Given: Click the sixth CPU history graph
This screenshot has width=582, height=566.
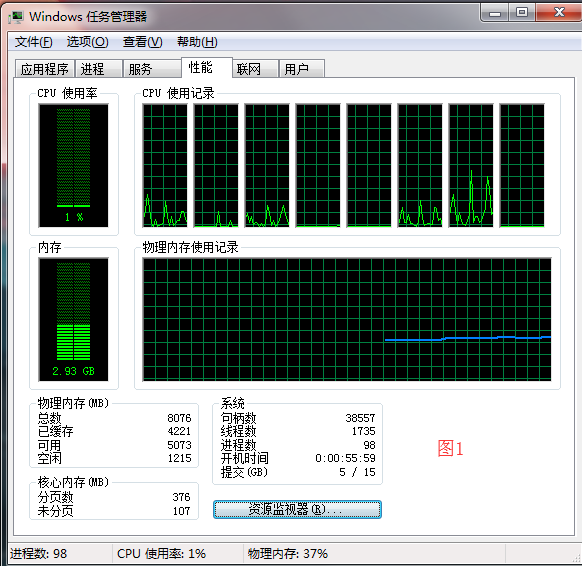Looking at the screenshot, I should (x=420, y=166).
